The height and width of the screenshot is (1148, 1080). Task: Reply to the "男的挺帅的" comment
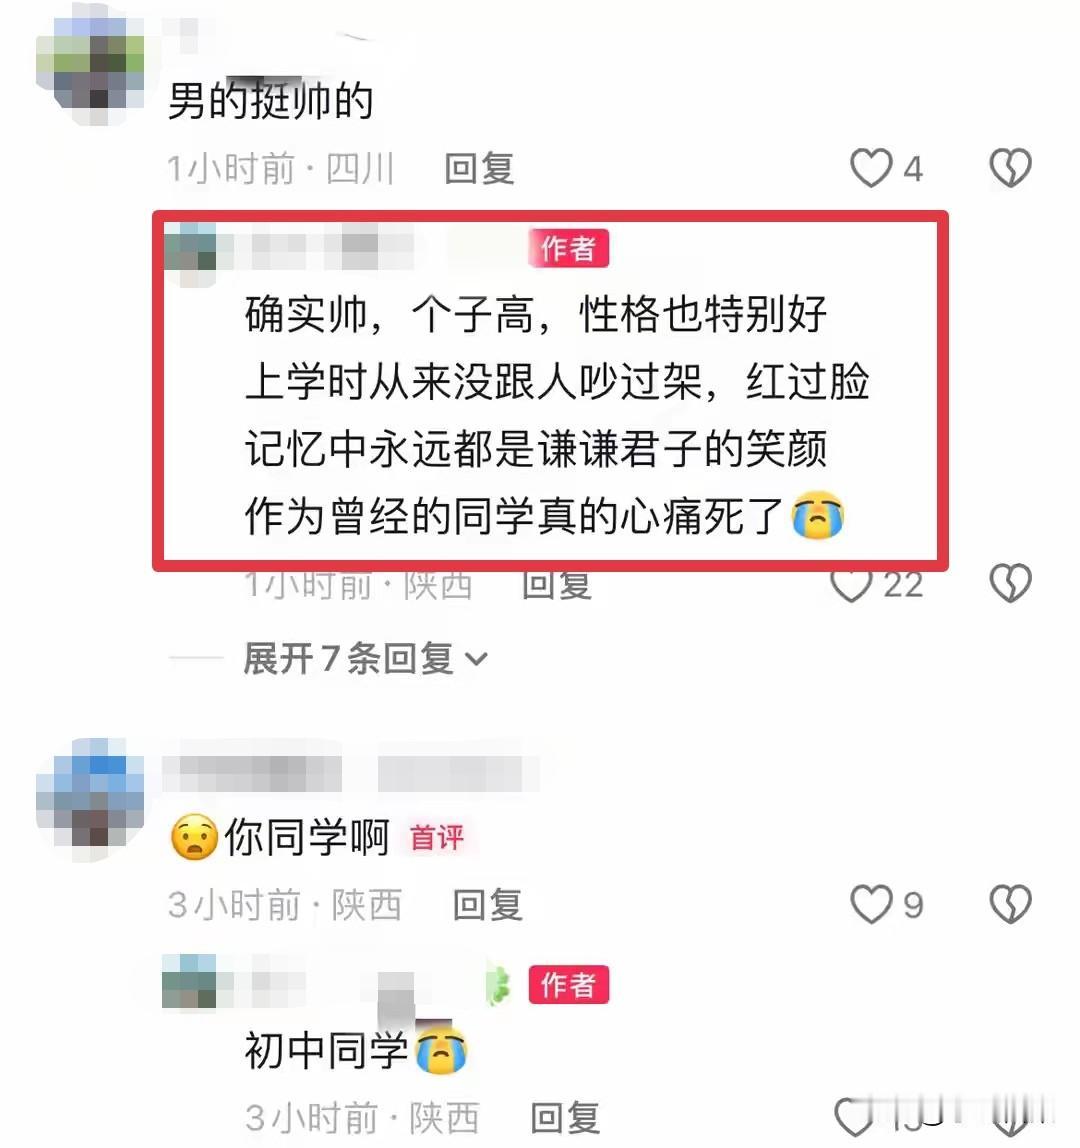click(x=479, y=168)
